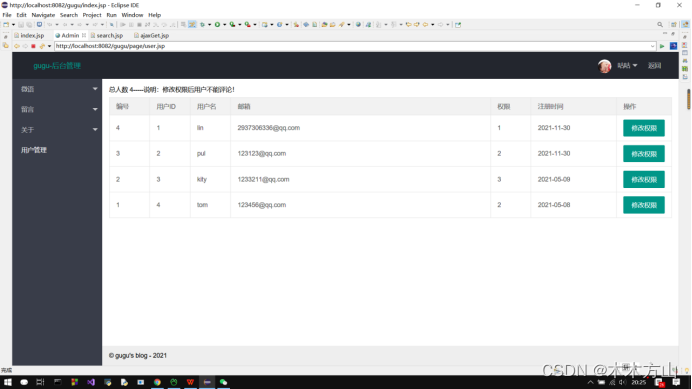Click the Open Web Browser globe icon
Image resolution: width=692 pixels, height=389 pixels.
(358, 25)
